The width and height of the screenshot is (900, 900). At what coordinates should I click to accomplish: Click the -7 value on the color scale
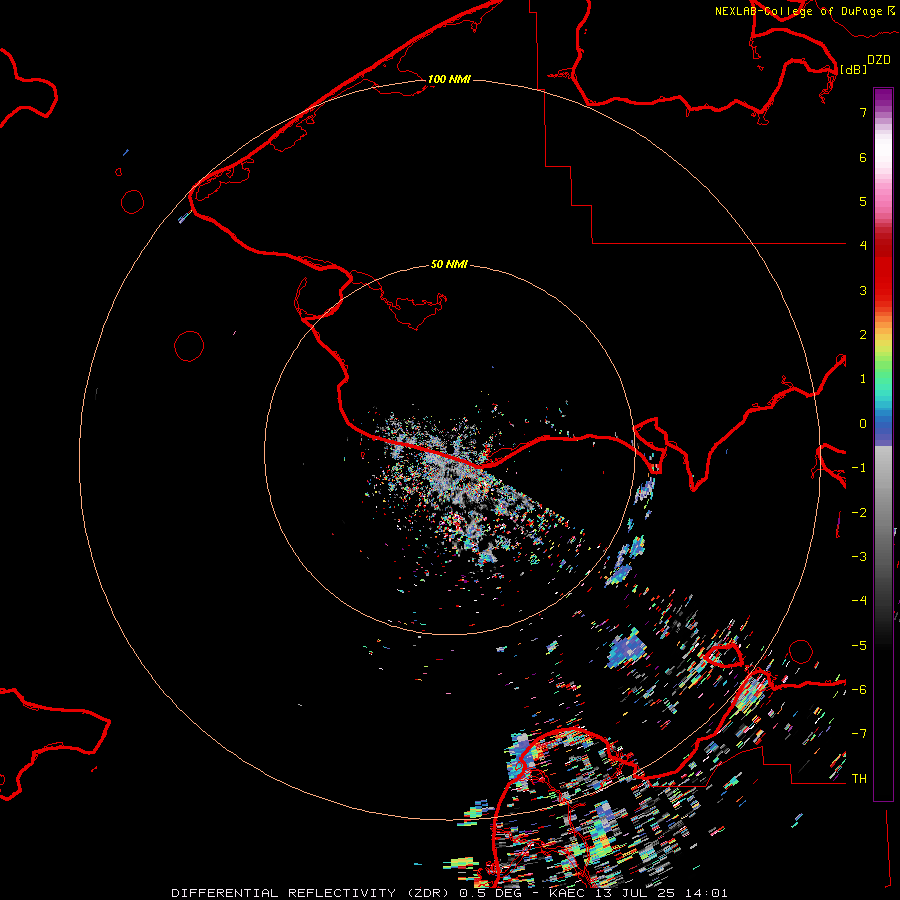pos(859,734)
